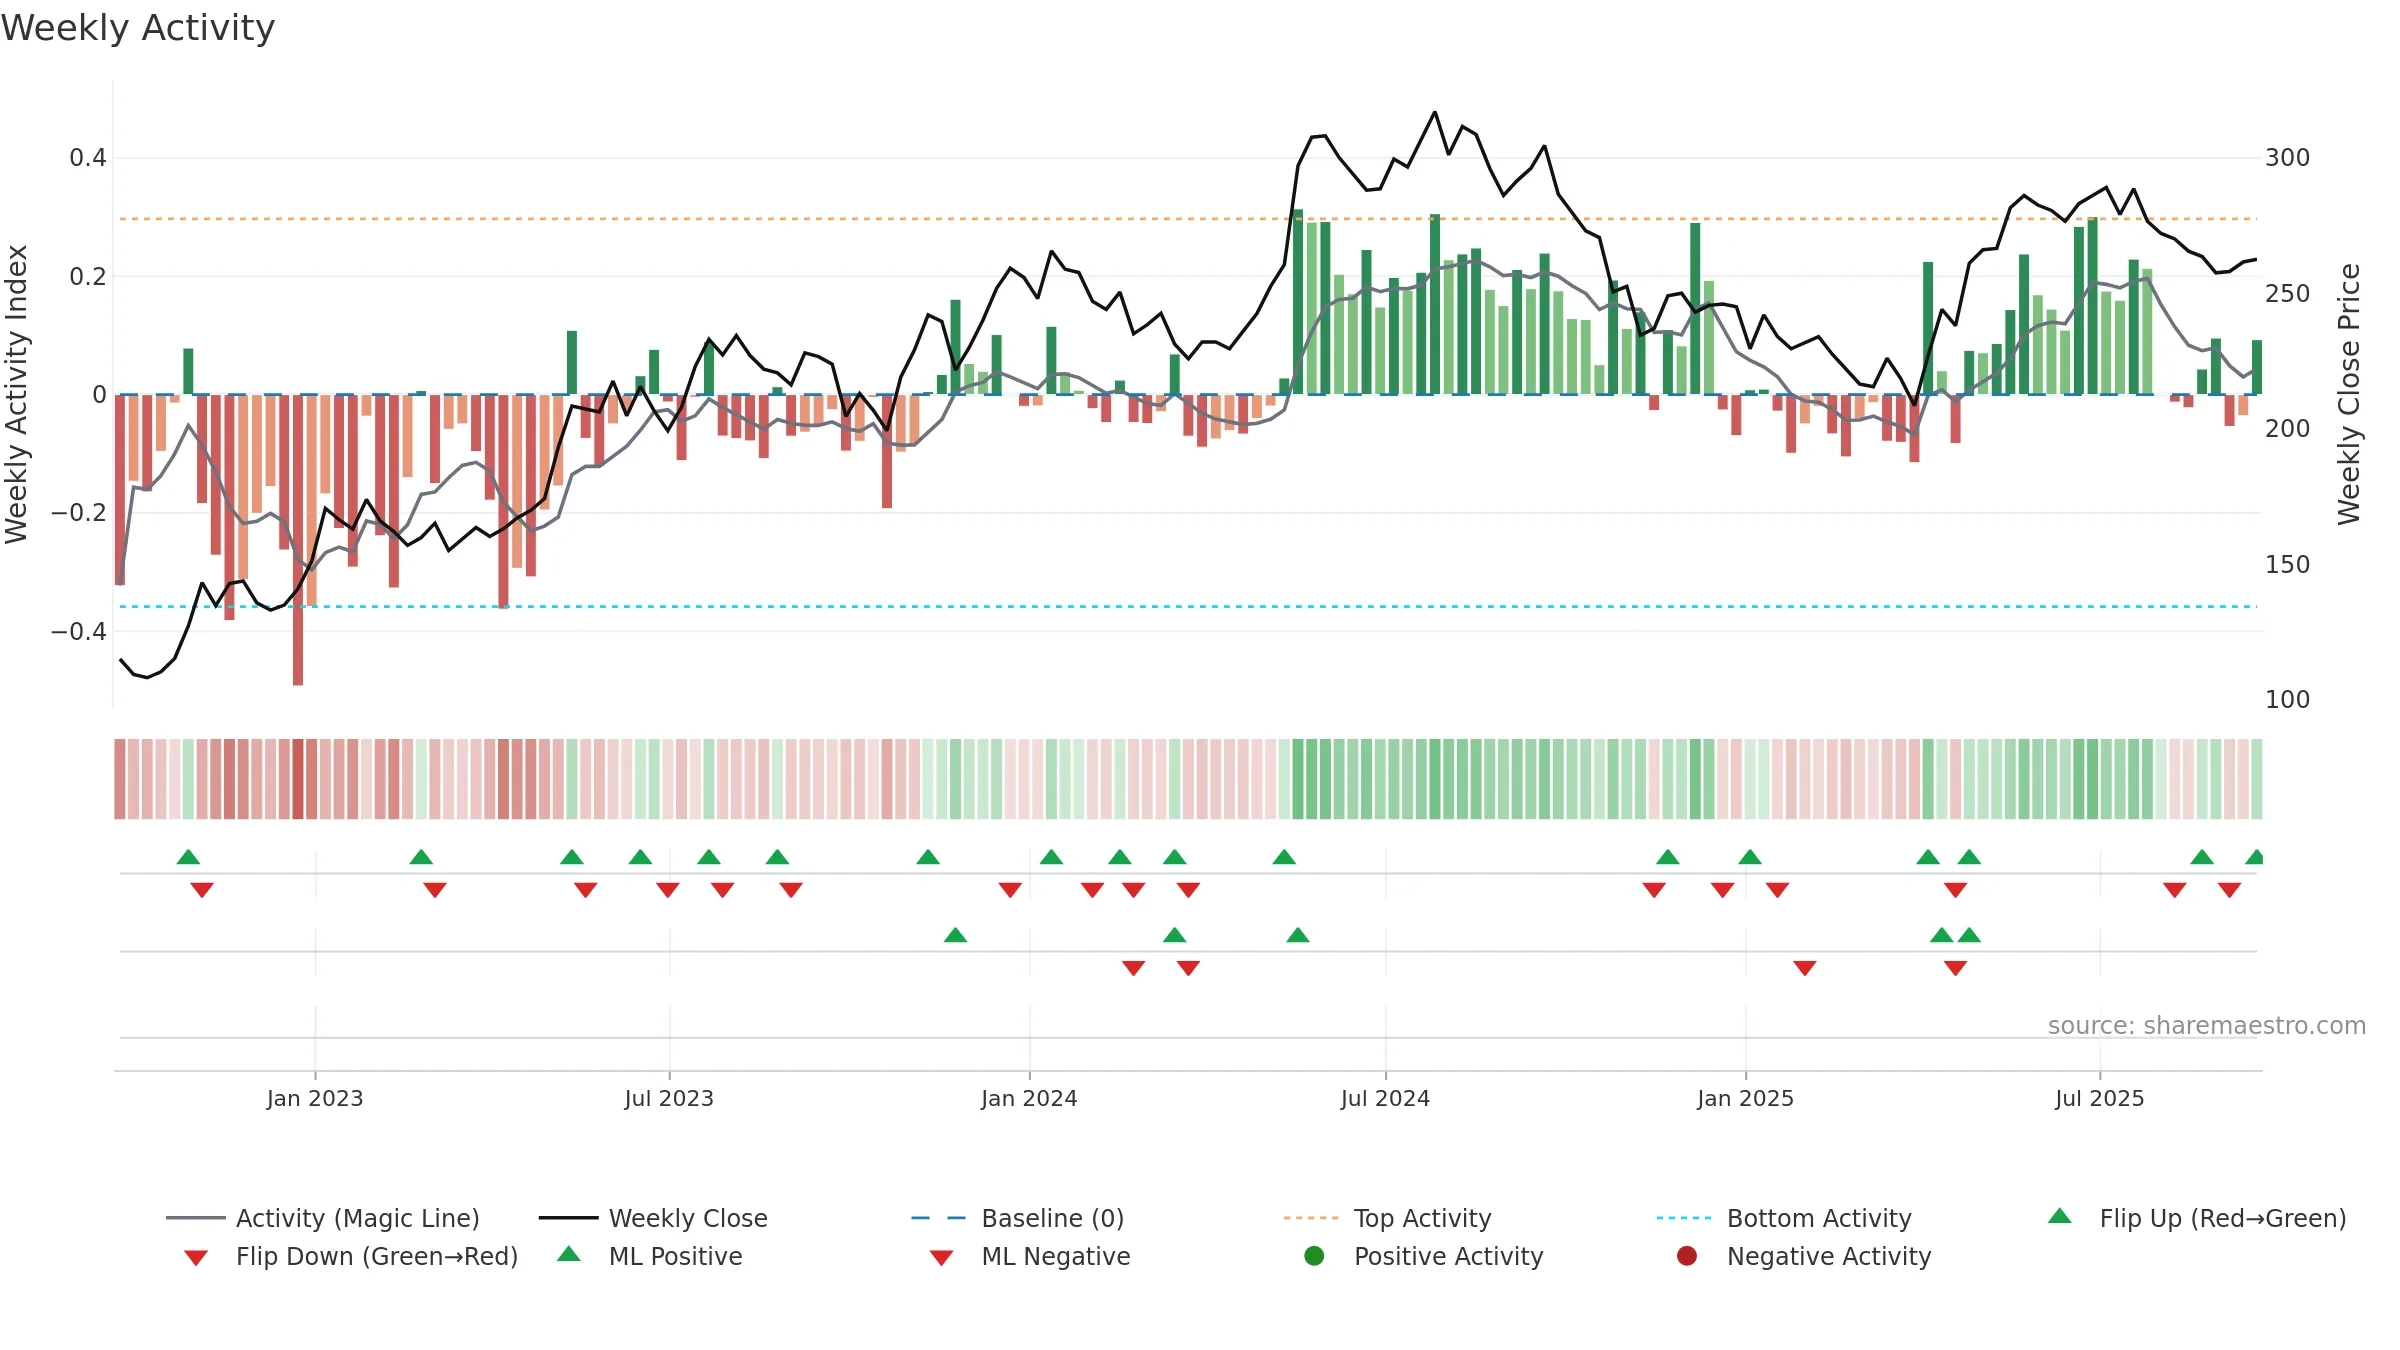This screenshot has width=2400, height=1350.
Task: Click the orange dotted swatch for Top Activity
Action: [1312, 1218]
